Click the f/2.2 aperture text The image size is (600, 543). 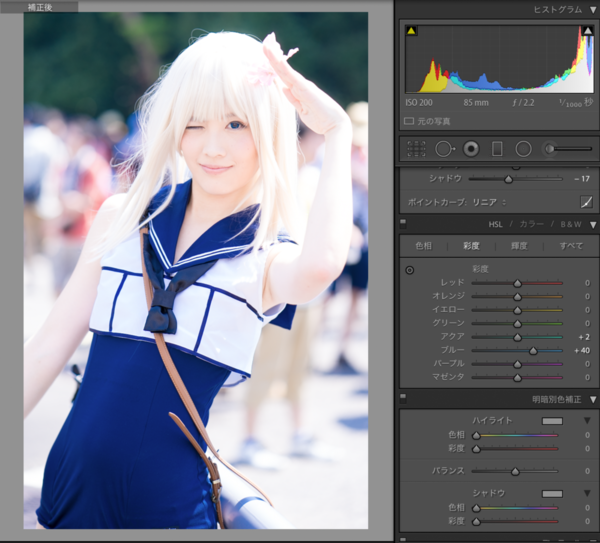[x=523, y=103]
